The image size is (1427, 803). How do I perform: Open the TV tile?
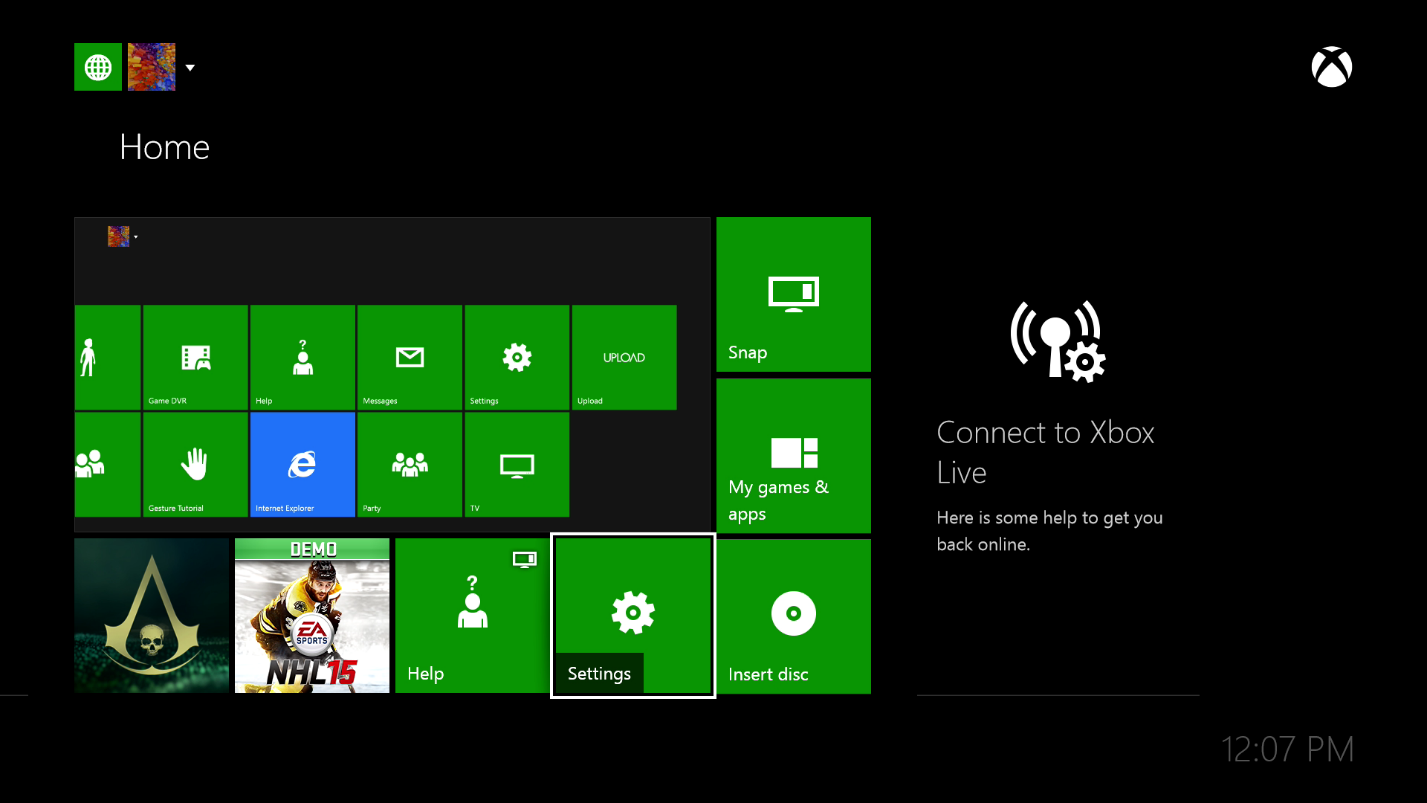coord(517,465)
